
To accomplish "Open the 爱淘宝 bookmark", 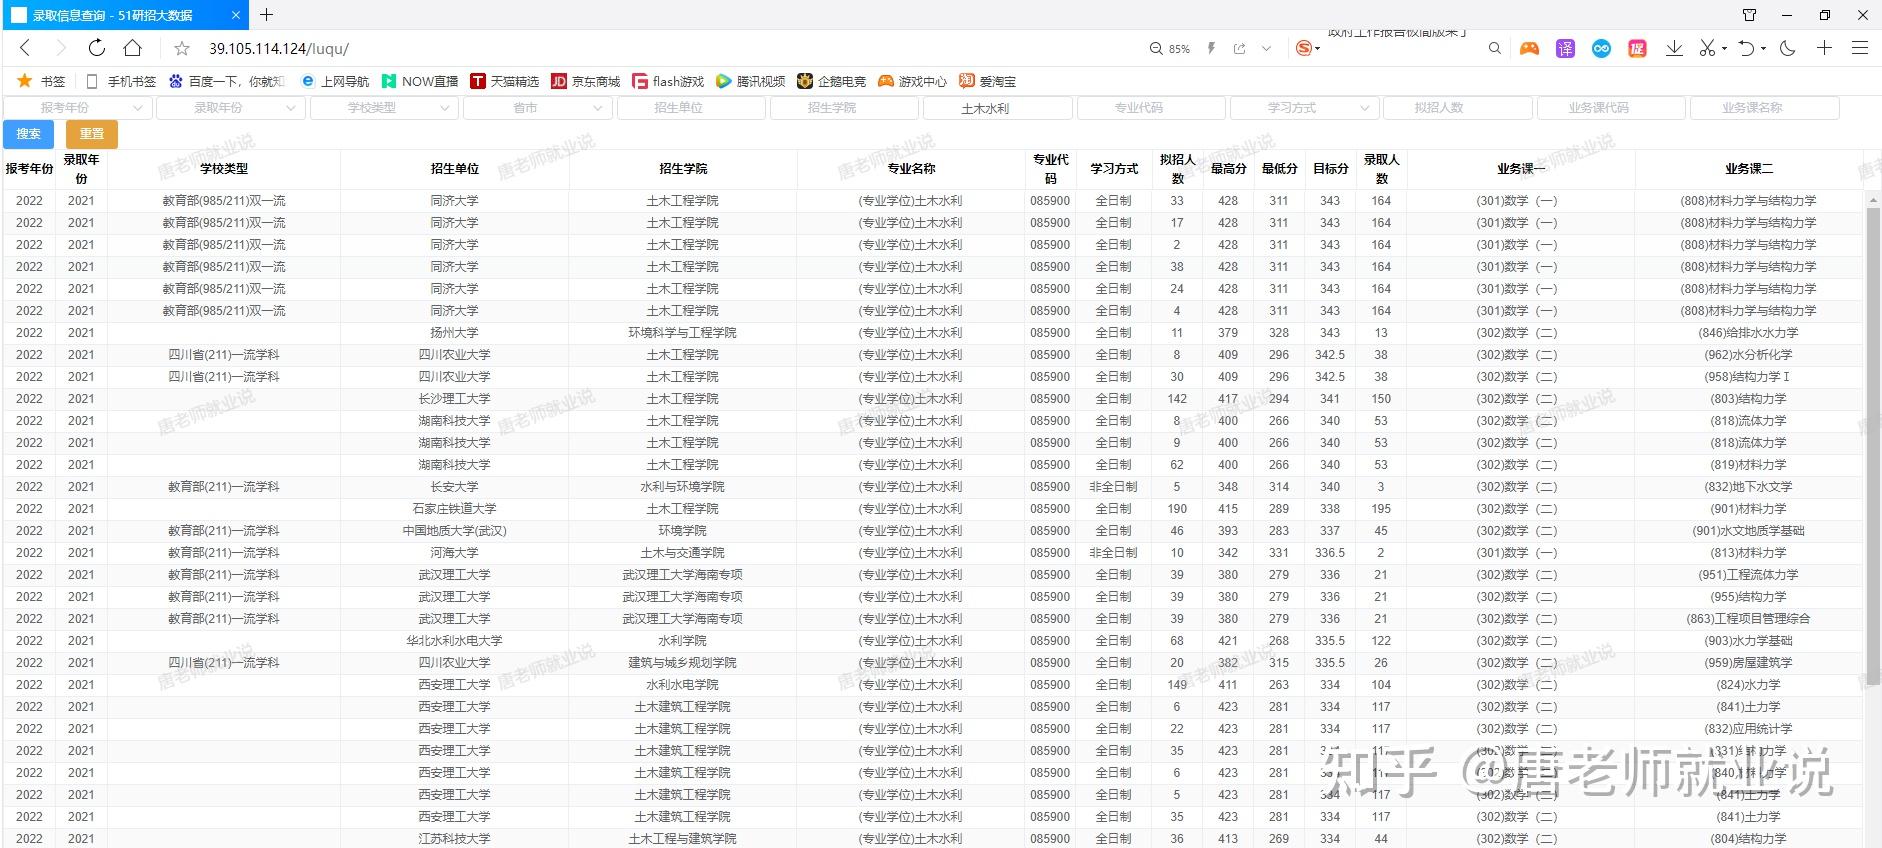I will coord(988,81).
